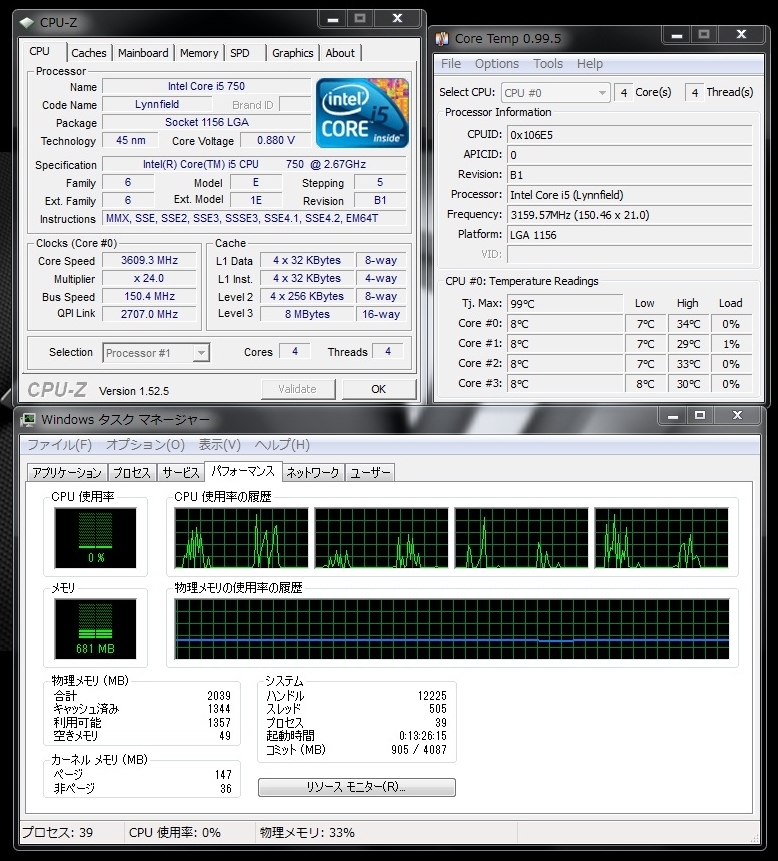Open the Help menu in Core Temp
The image size is (778, 861).
590,64
